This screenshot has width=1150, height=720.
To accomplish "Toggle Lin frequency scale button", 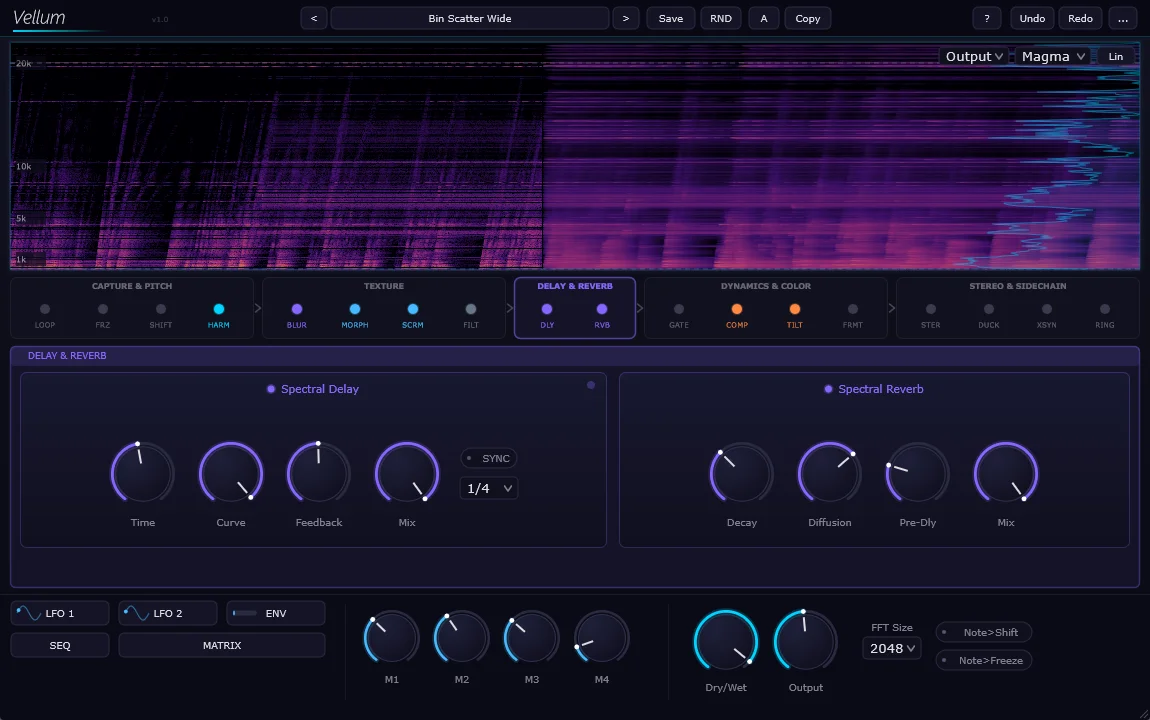I will pyautogui.click(x=1116, y=56).
